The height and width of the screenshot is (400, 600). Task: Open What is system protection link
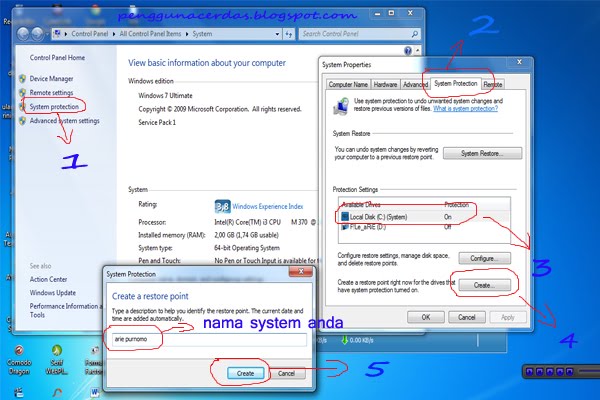(465, 109)
